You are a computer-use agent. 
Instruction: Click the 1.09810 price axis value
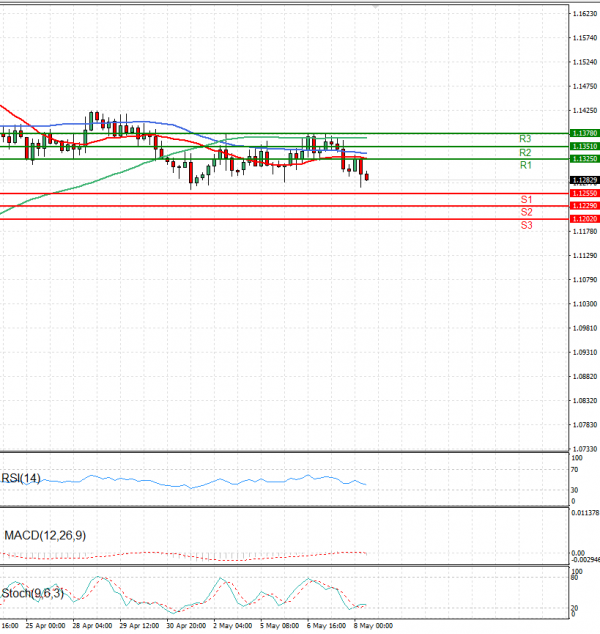tap(585, 328)
